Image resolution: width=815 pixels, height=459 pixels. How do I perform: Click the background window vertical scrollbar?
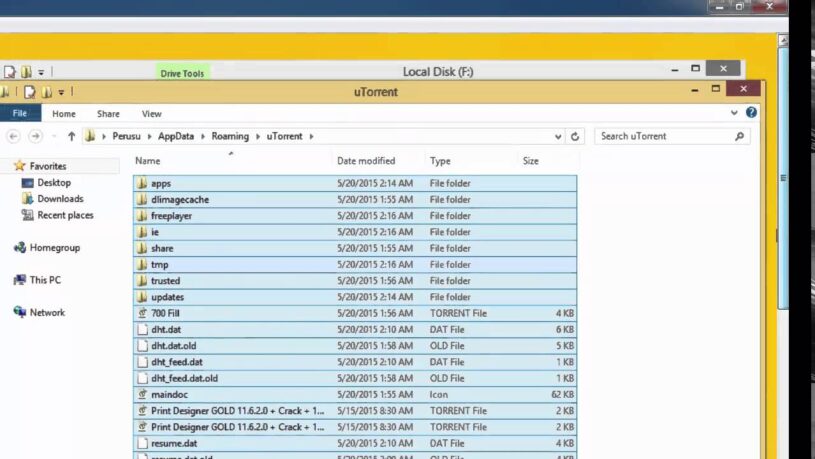coord(783,177)
